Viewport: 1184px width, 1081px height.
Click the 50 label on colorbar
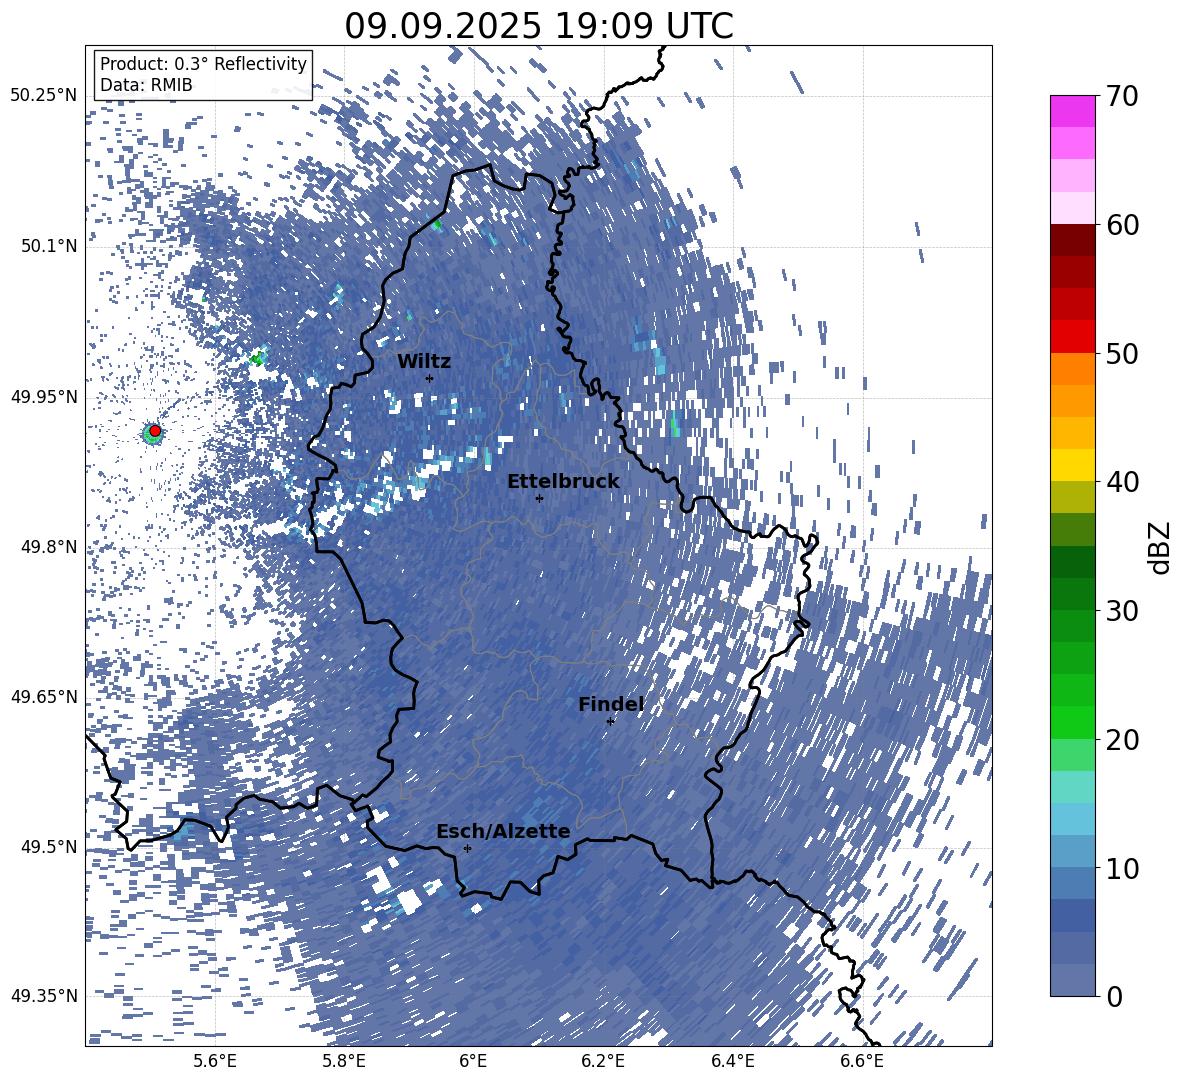pos(1121,354)
